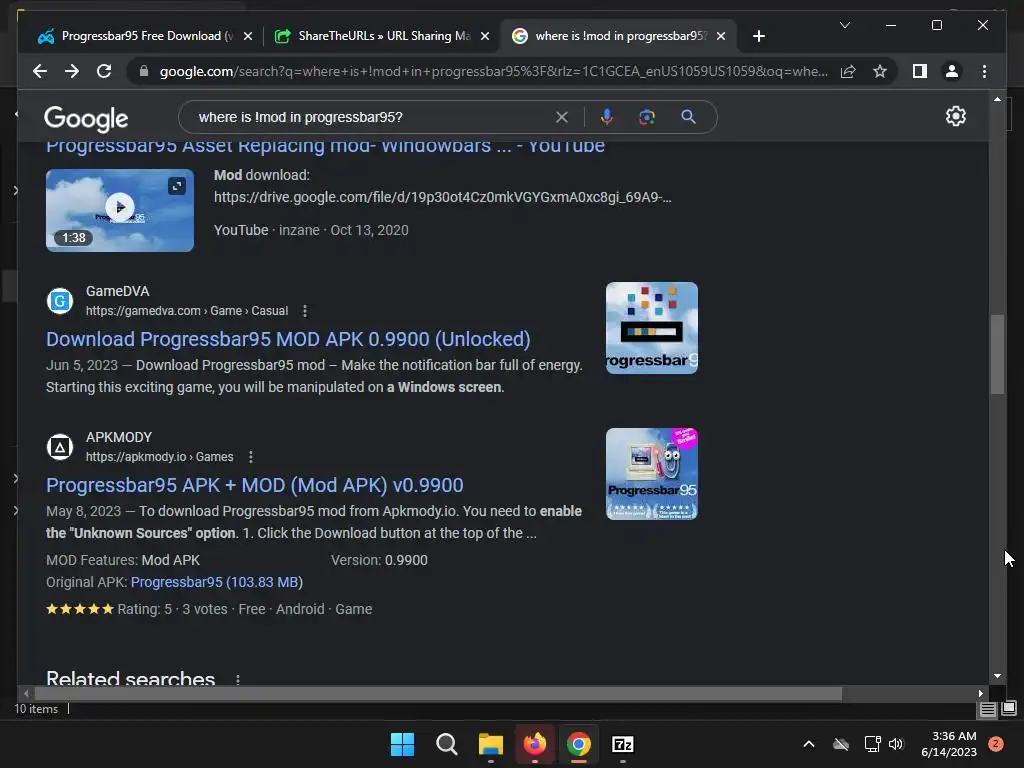Open Firefox from the taskbar
The image size is (1024, 768).
(535, 744)
